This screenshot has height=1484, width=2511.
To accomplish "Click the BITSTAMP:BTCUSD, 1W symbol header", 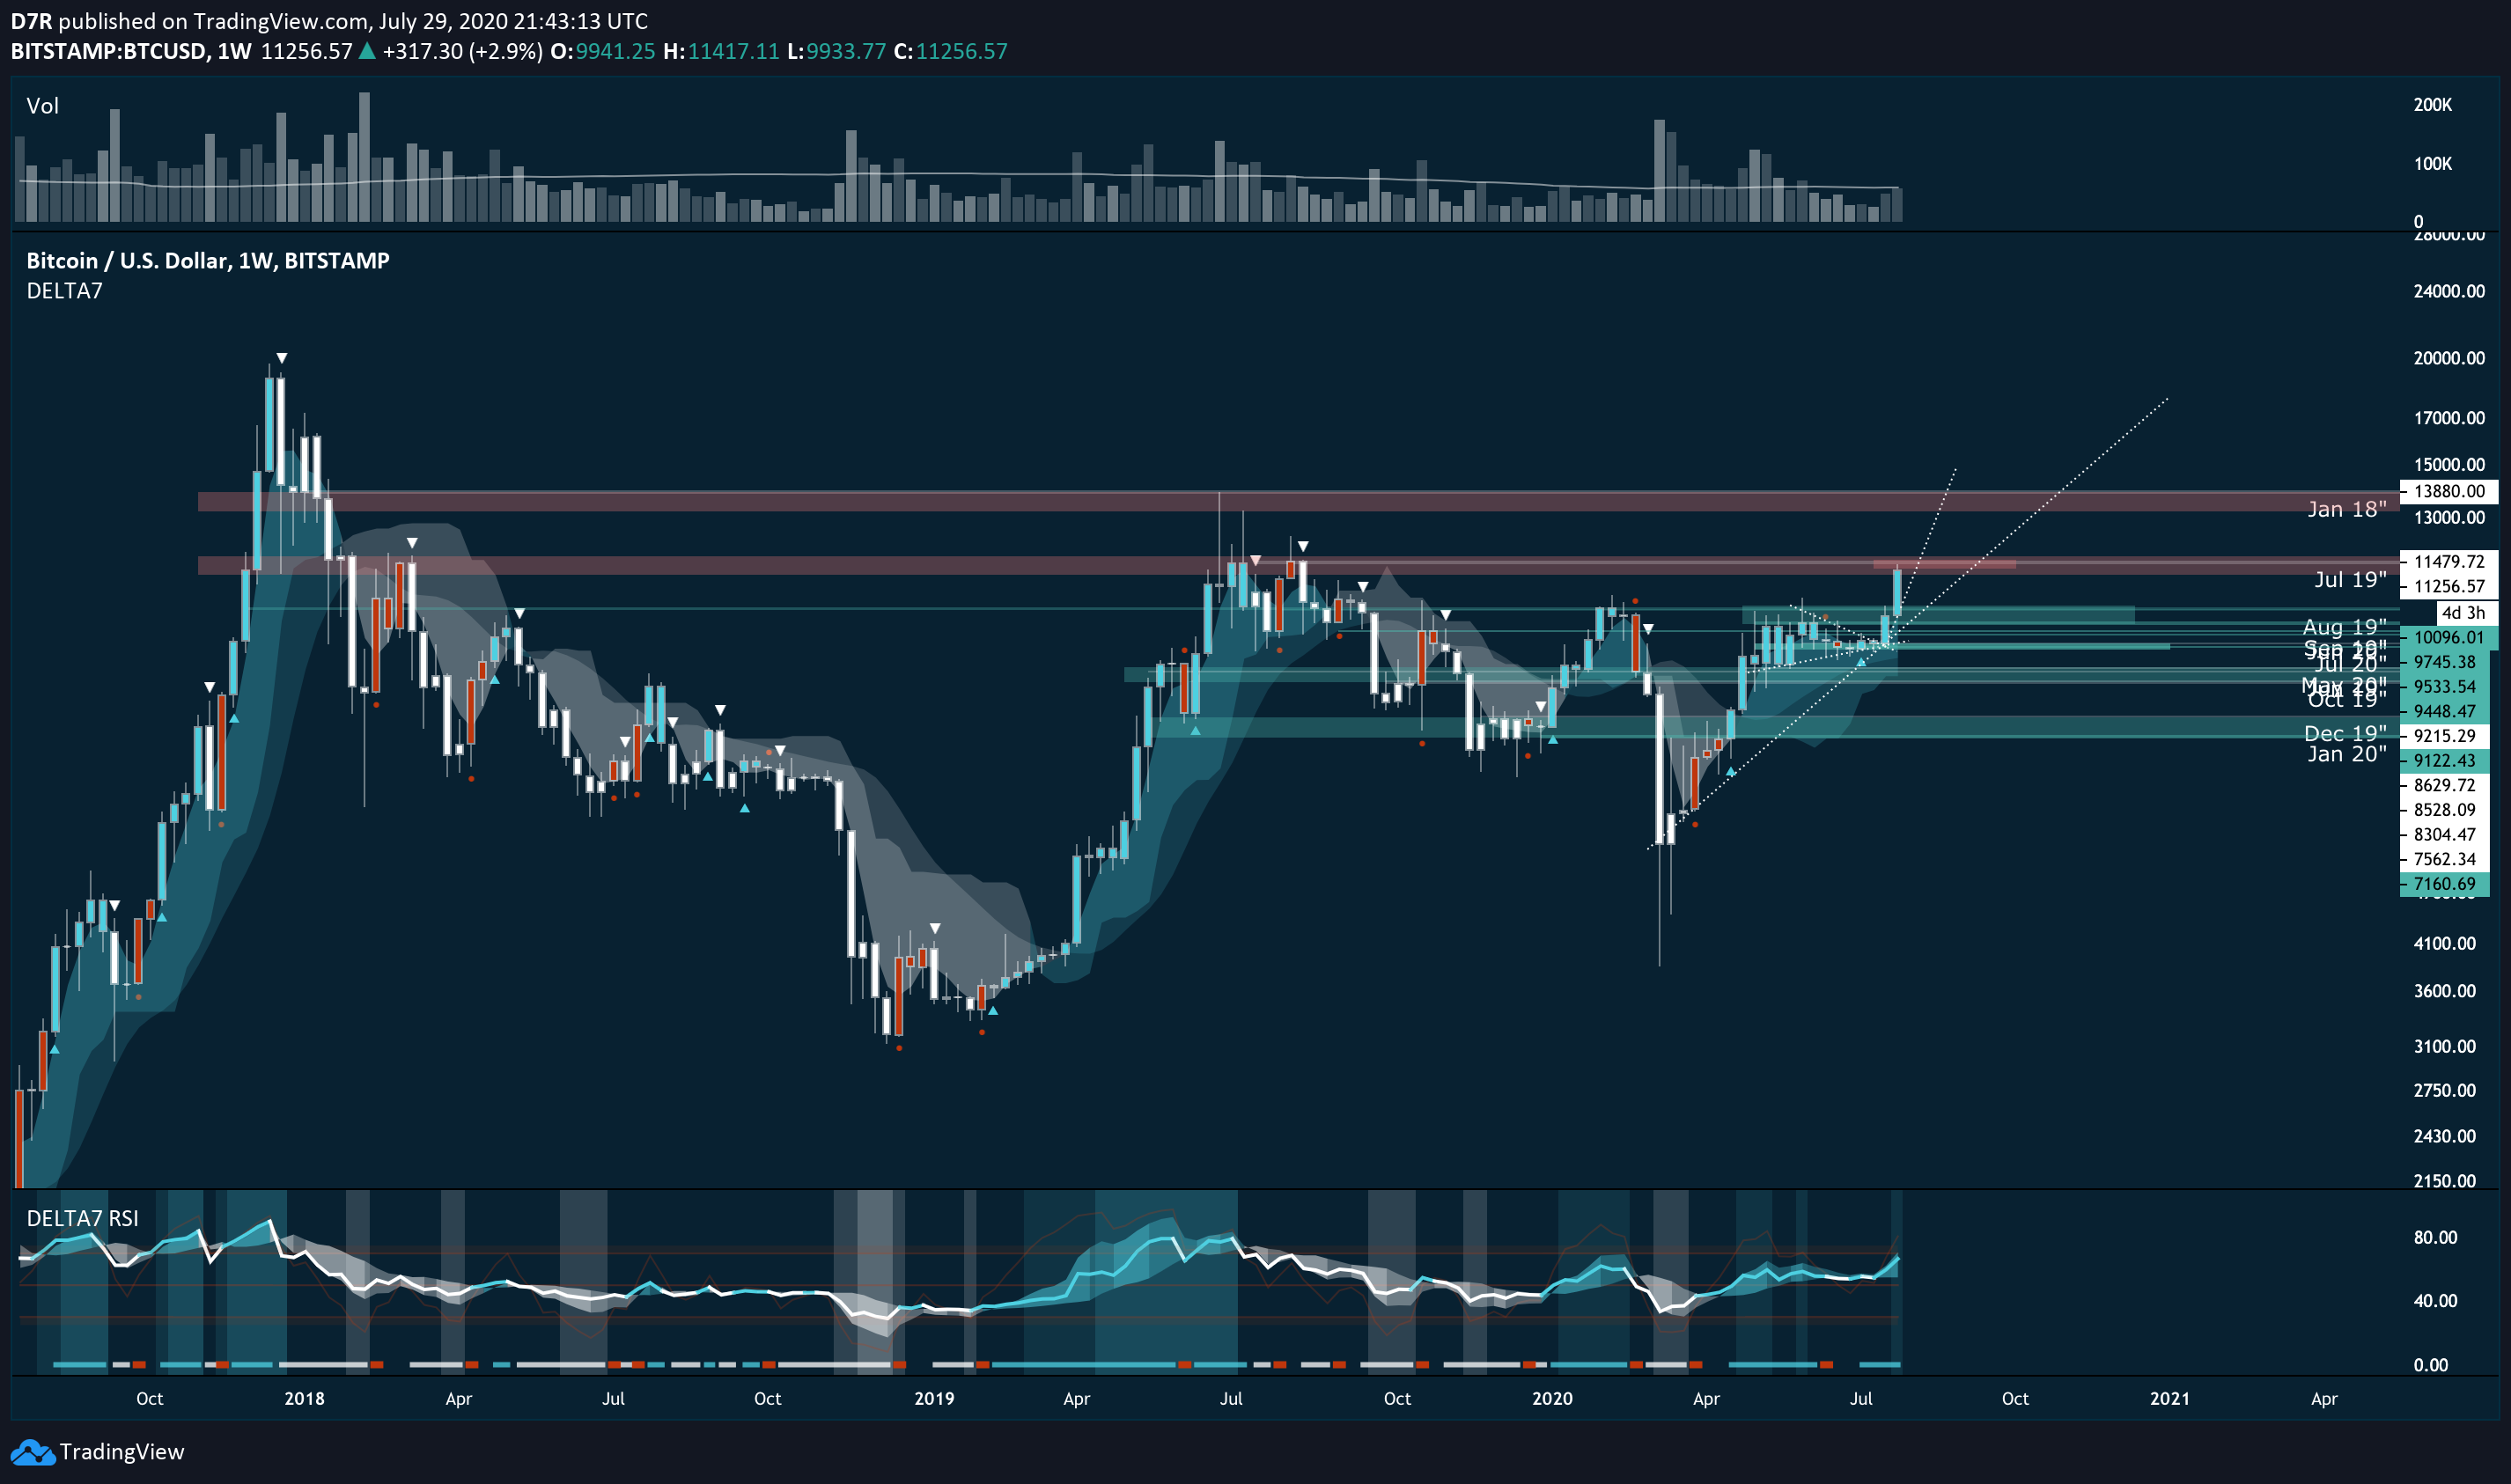I will [x=131, y=51].
